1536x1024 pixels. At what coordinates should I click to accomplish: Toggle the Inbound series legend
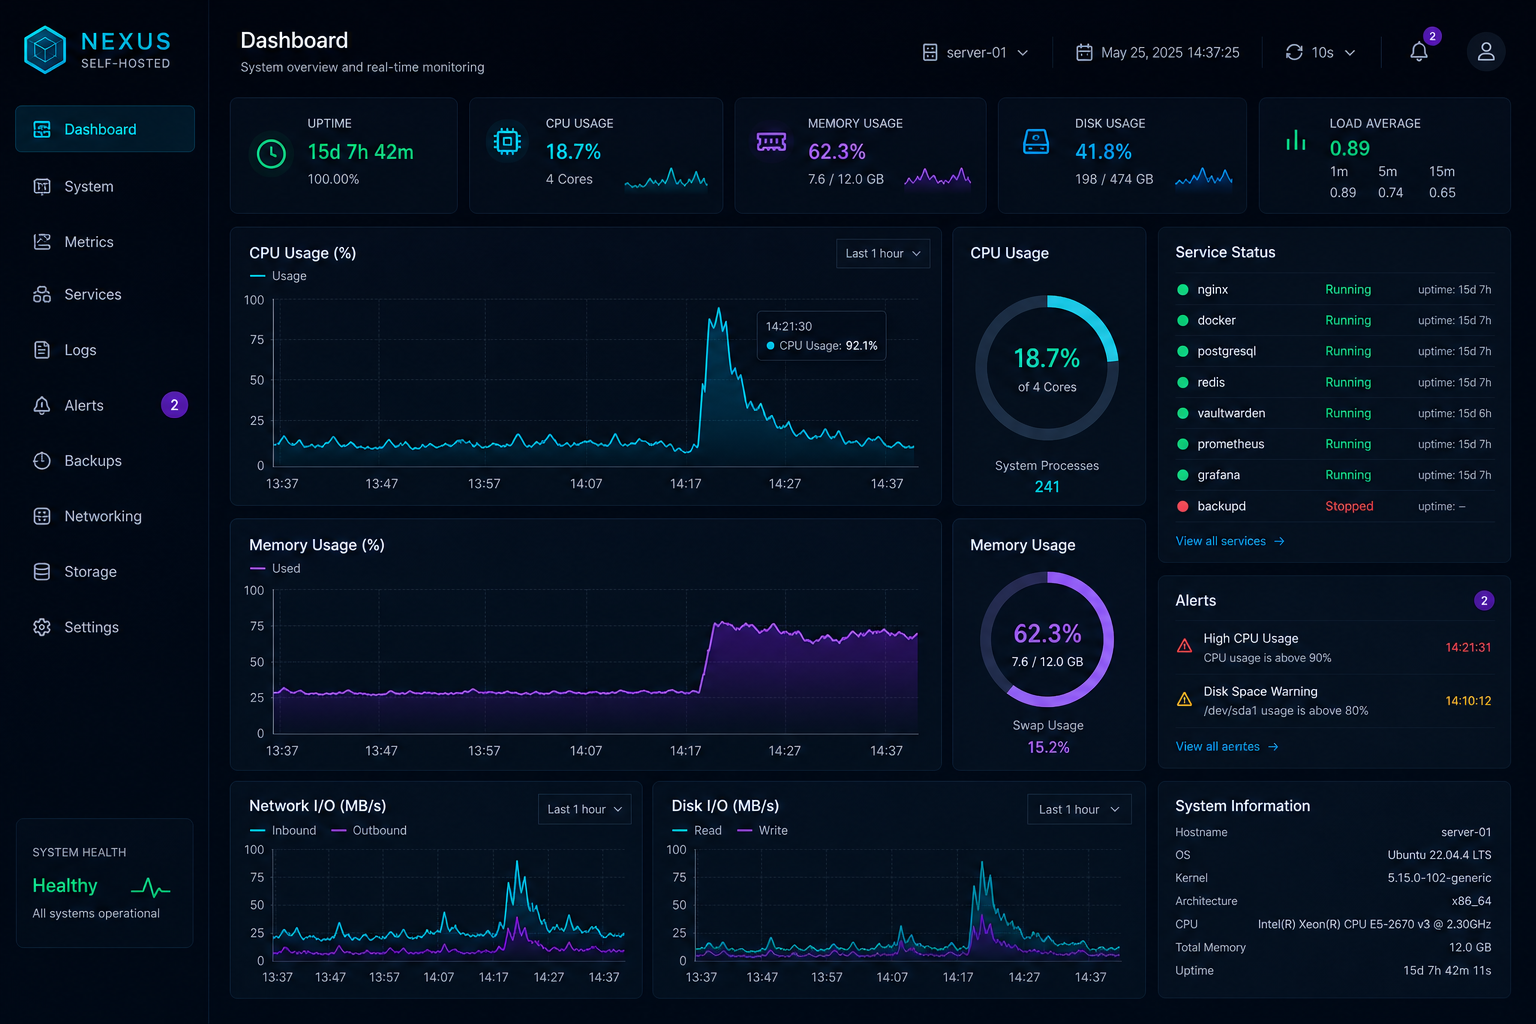[283, 830]
